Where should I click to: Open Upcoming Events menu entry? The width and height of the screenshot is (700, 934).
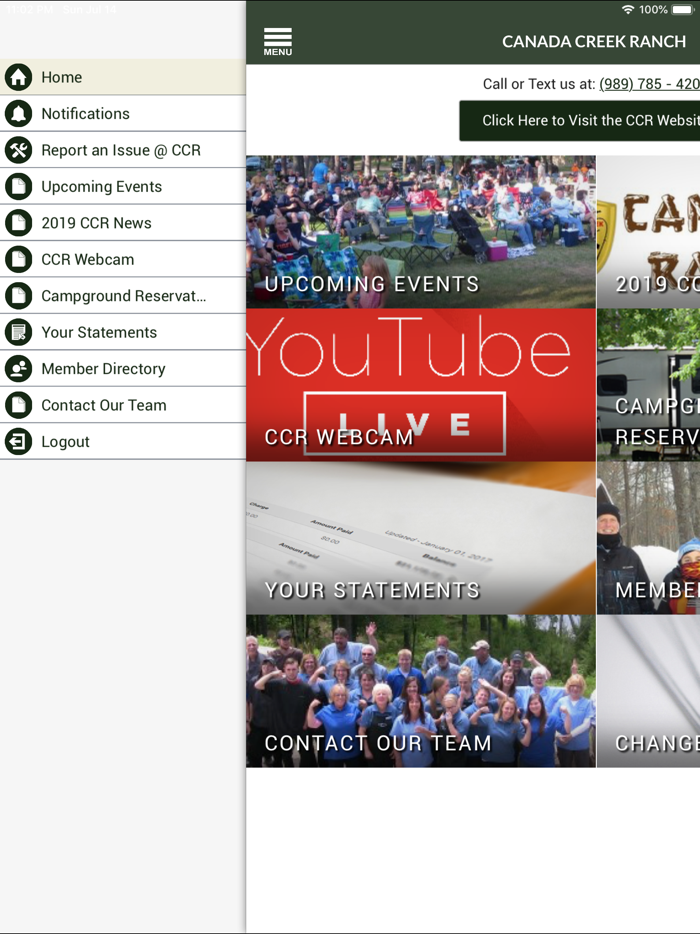(x=123, y=186)
